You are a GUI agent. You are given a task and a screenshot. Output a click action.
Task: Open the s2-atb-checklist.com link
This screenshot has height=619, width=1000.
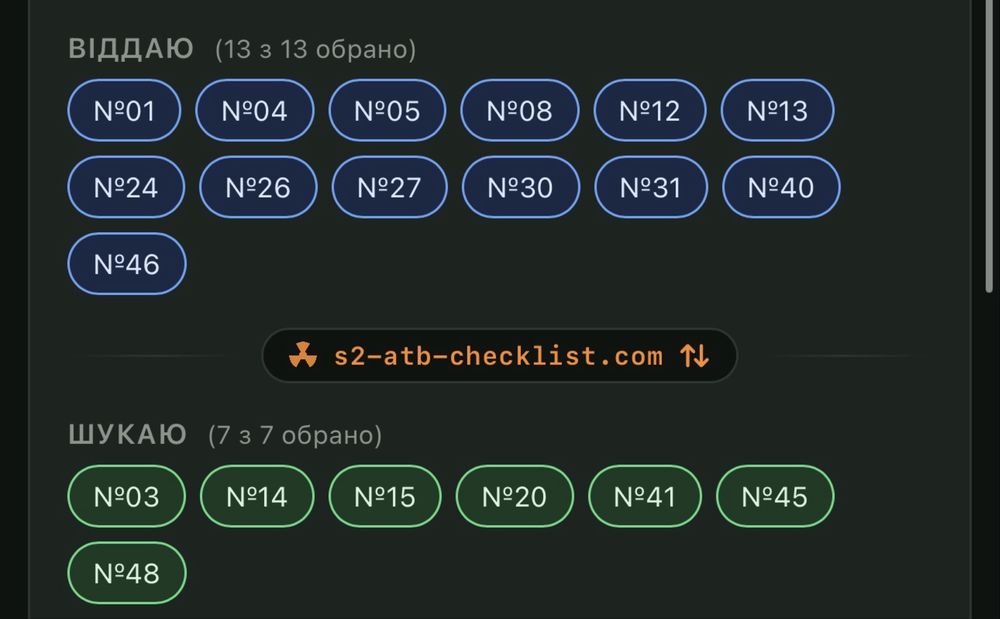498,356
